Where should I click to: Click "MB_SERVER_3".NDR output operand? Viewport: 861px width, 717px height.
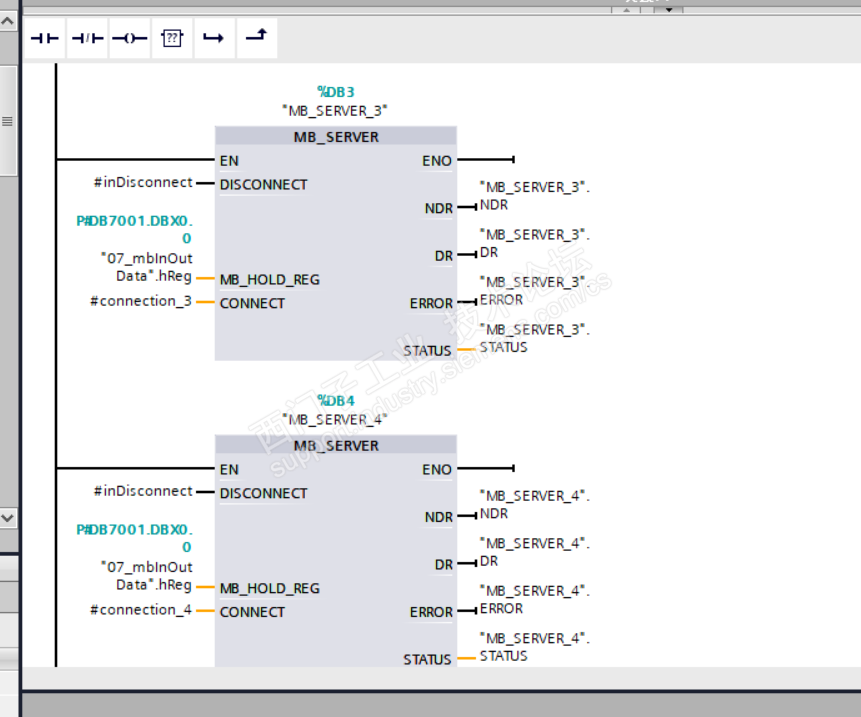535,196
